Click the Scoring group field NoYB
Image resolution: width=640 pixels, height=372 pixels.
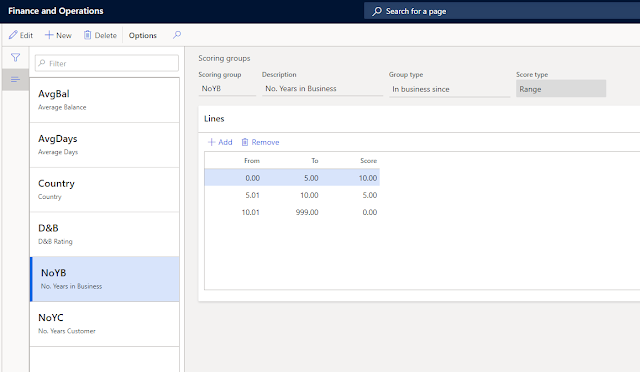click(227, 89)
